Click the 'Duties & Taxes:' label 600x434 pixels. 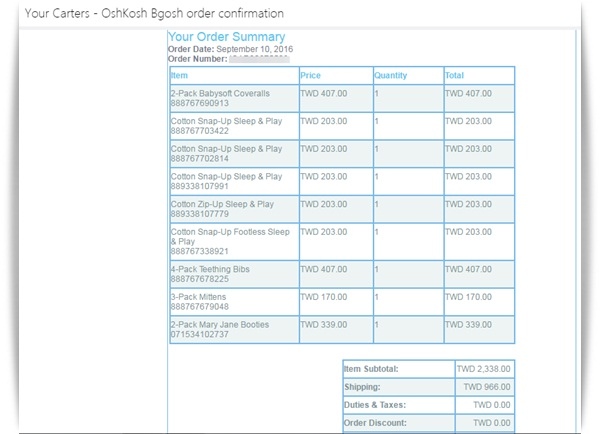[375, 405]
